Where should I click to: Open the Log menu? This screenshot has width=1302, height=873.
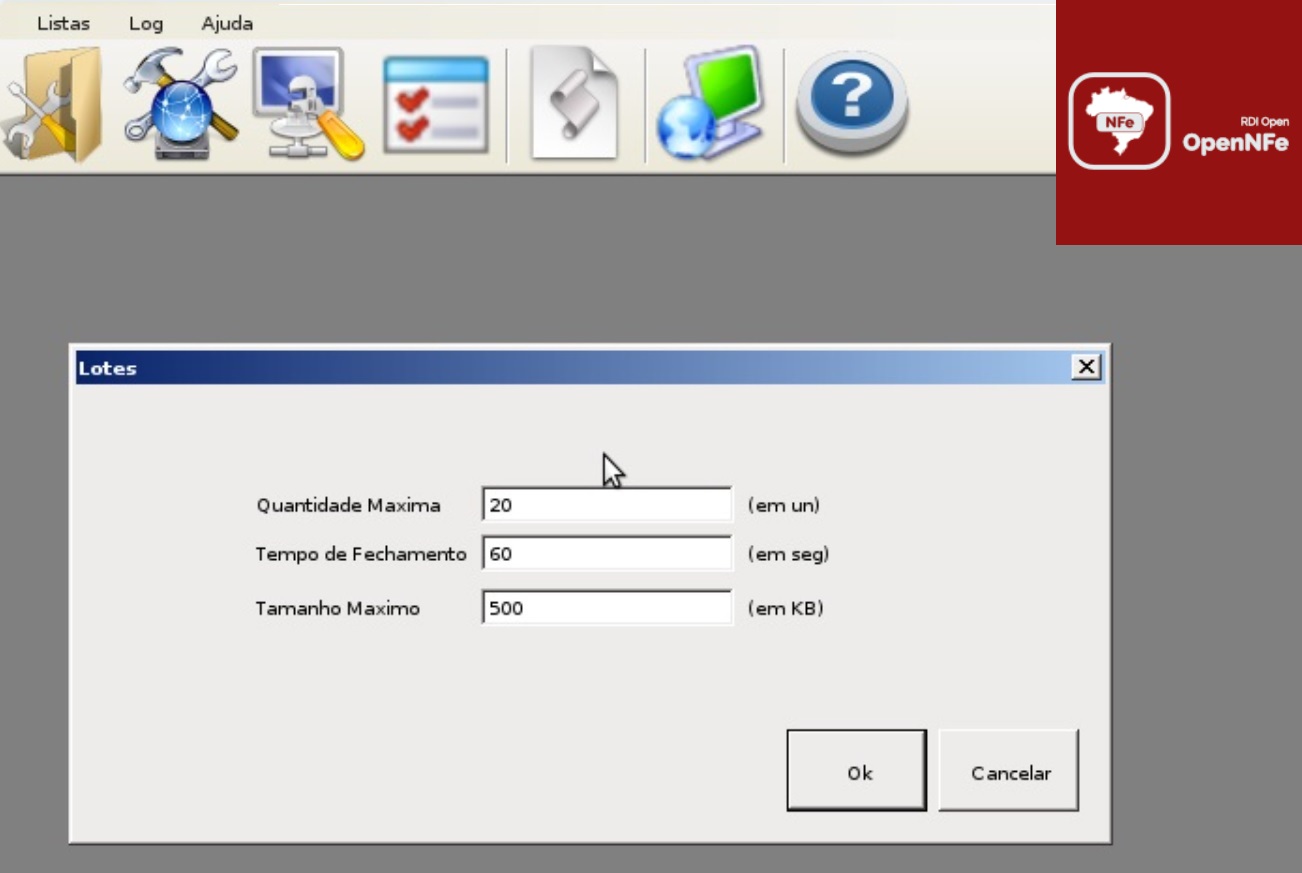(146, 23)
